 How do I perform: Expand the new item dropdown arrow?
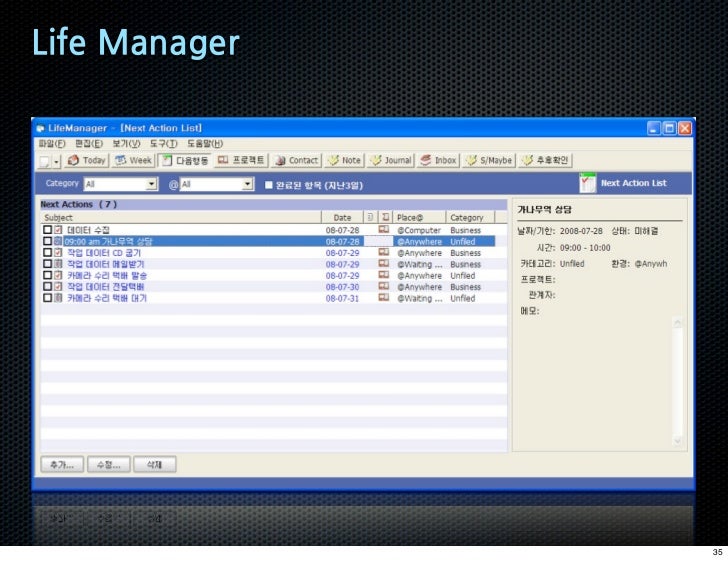click(x=56, y=162)
